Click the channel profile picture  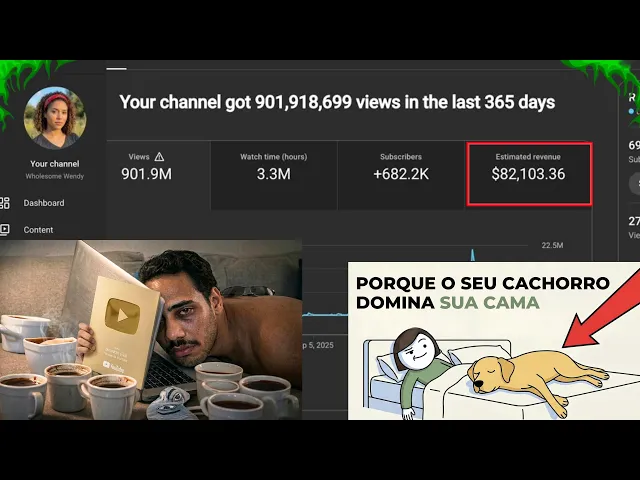click(x=55, y=118)
